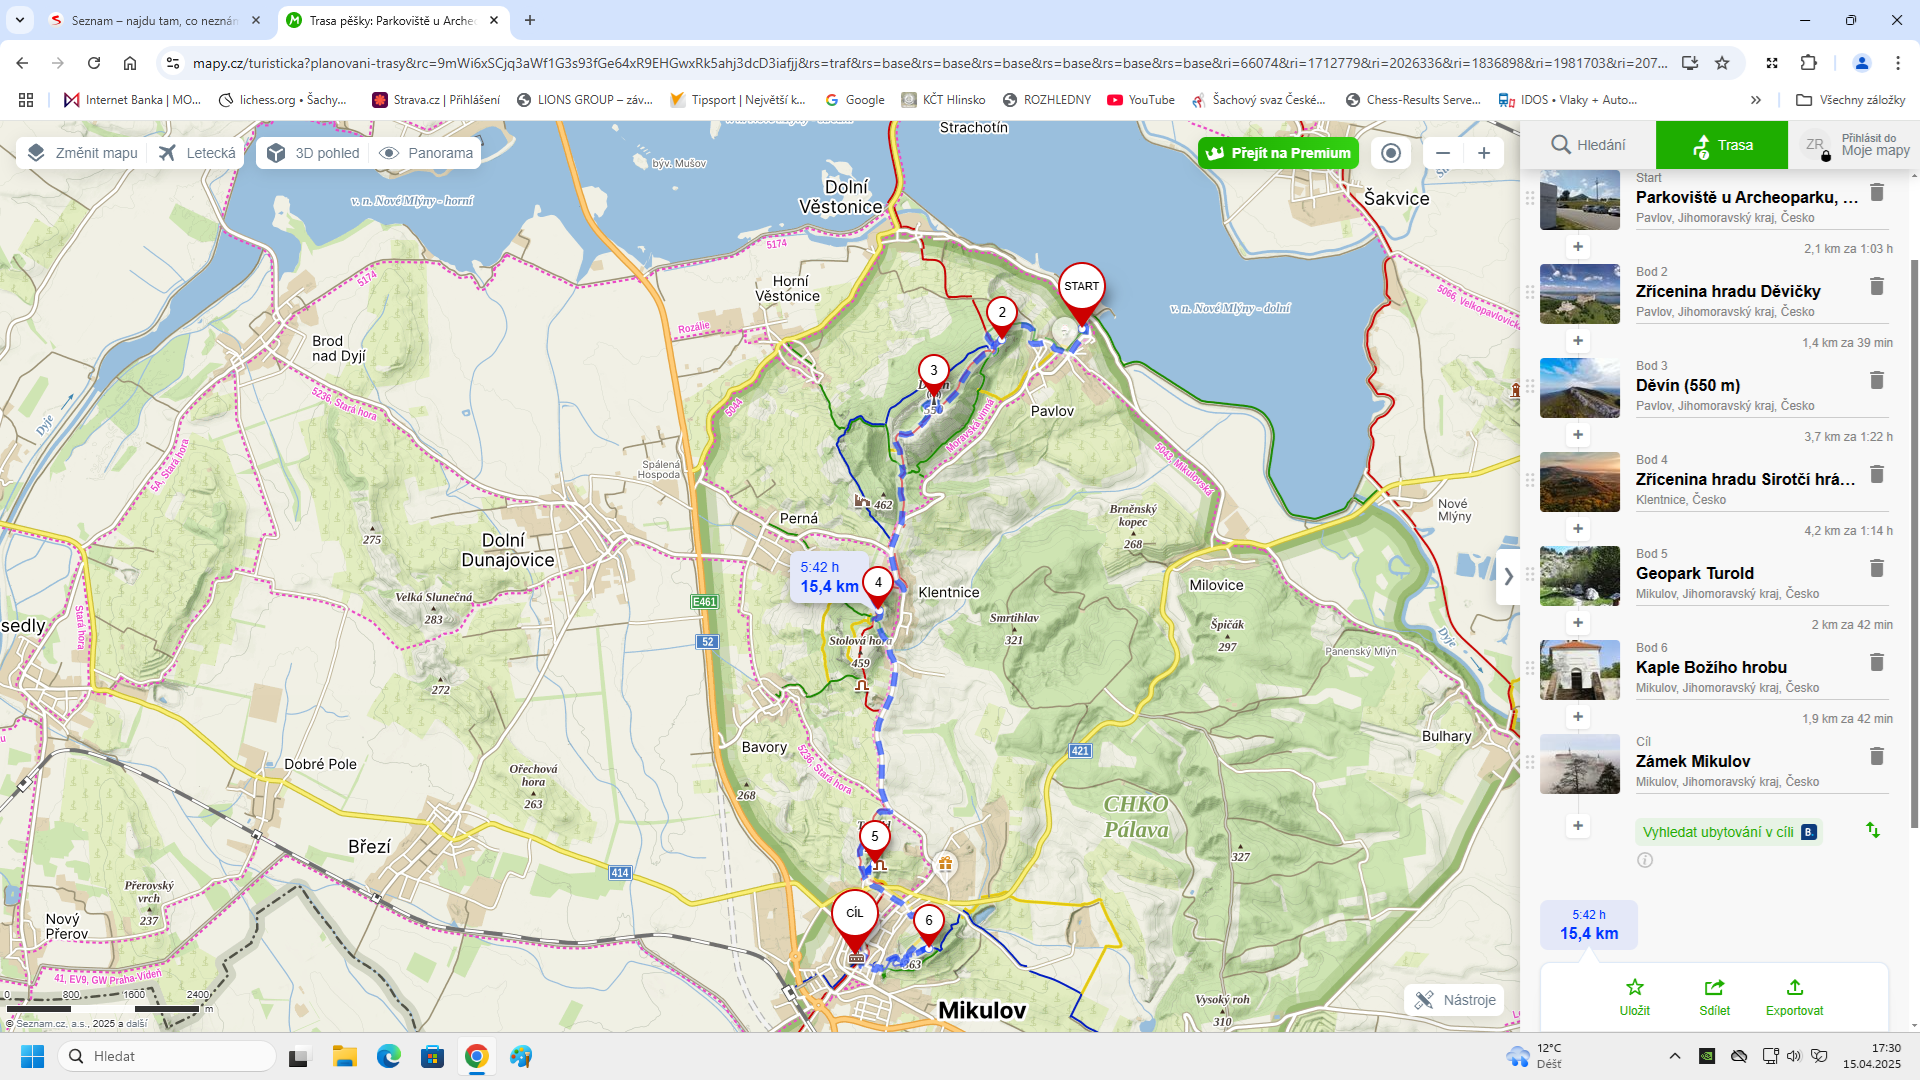Collapse the side panel with chevron
The image size is (1920, 1080).
click(1508, 576)
